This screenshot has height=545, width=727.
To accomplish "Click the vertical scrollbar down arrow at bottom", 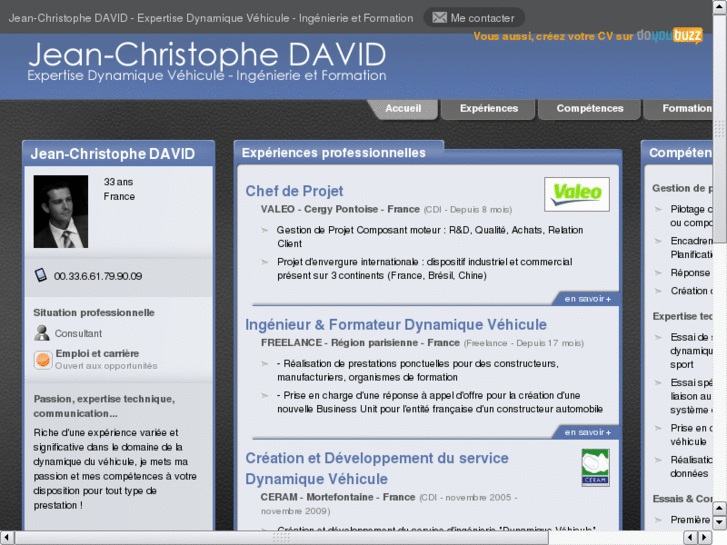I will coord(720,523).
